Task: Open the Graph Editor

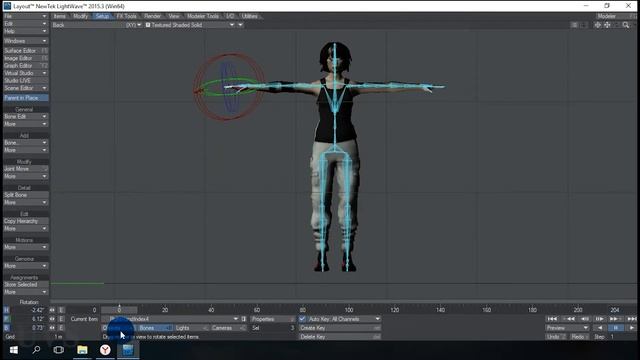Action: 26,65
